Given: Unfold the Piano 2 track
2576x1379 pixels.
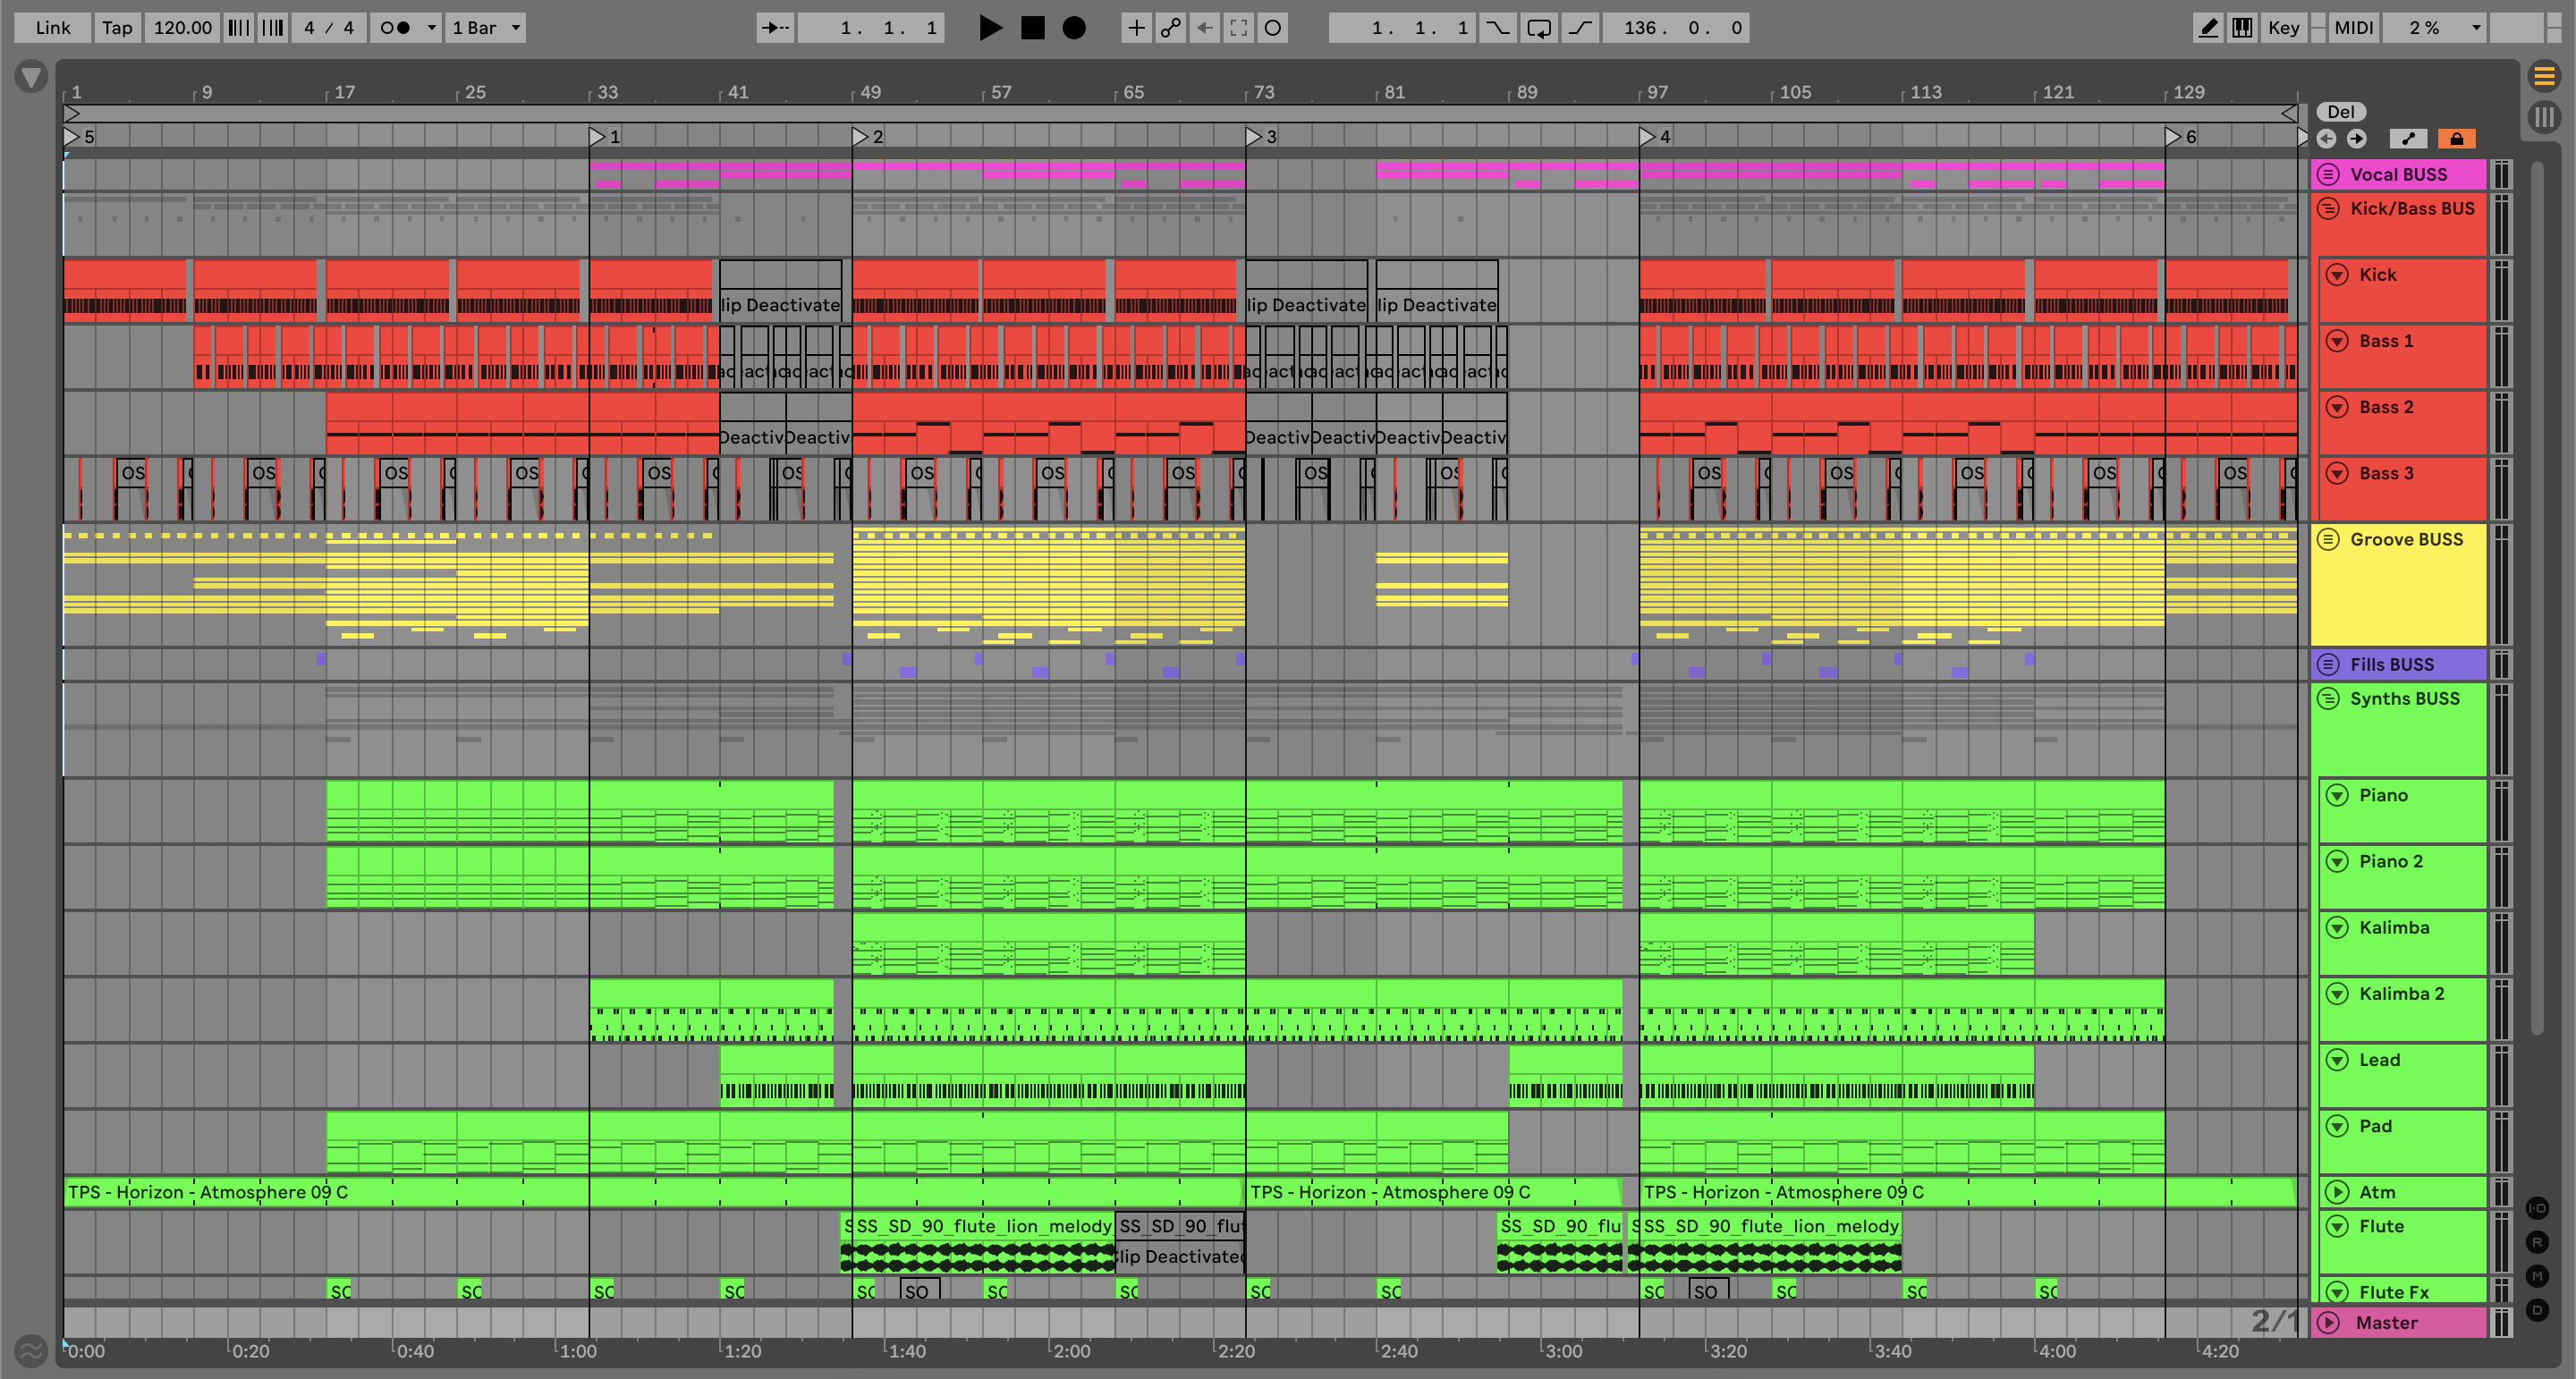Looking at the screenshot, I should [2337, 861].
